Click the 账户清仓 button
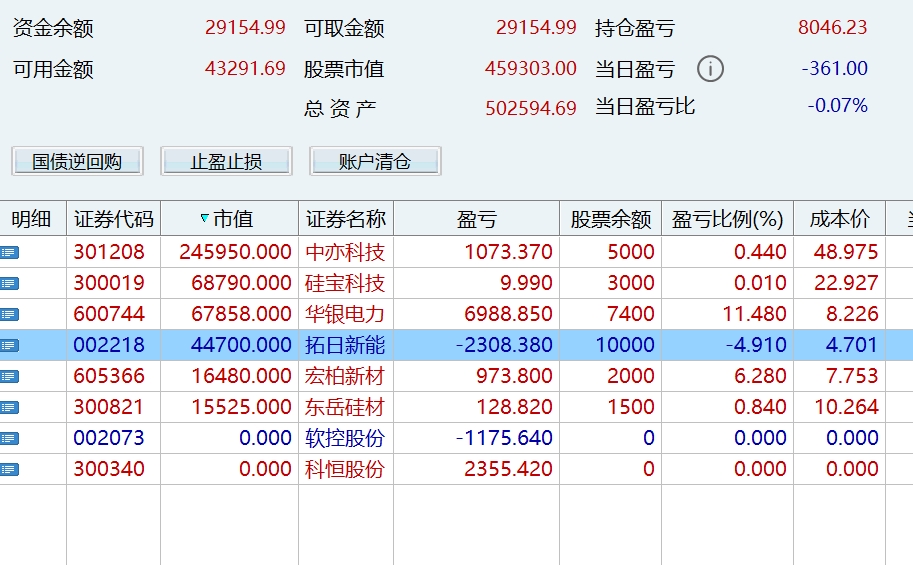Screen dimensions: 913x565 (375, 161)
